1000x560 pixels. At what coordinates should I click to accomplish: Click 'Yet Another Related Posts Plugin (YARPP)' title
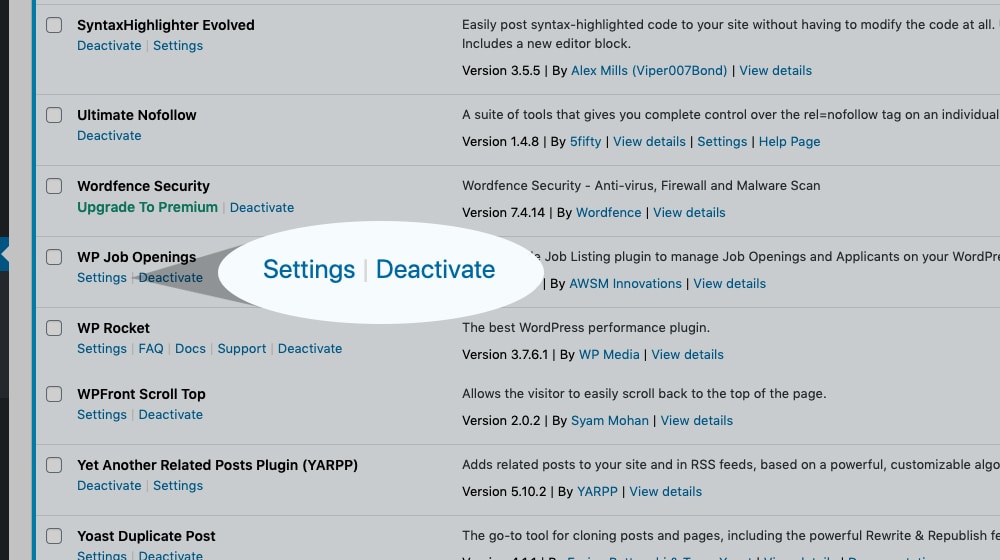(x=217, y=465)
